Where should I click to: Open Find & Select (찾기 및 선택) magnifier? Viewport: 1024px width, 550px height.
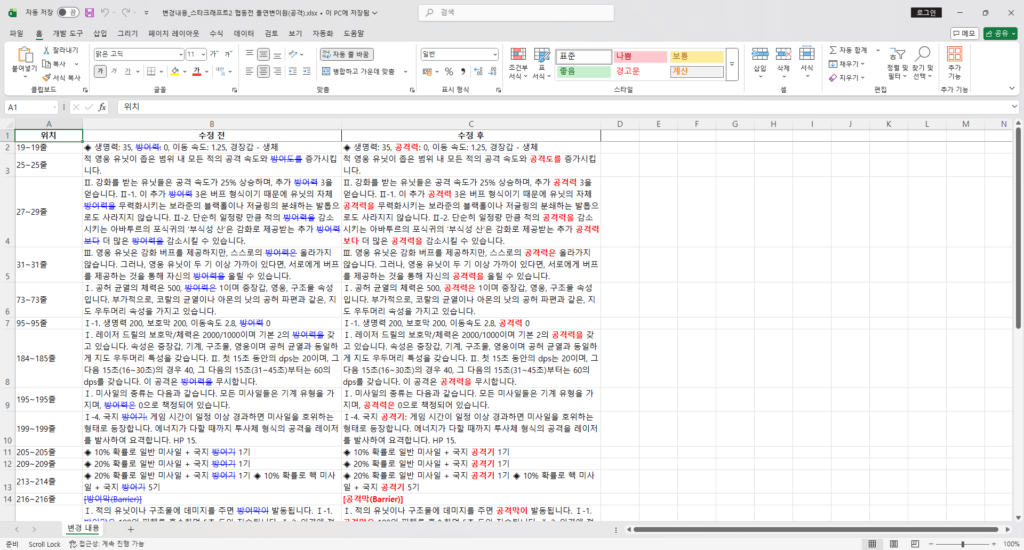(x=922, y=54)
